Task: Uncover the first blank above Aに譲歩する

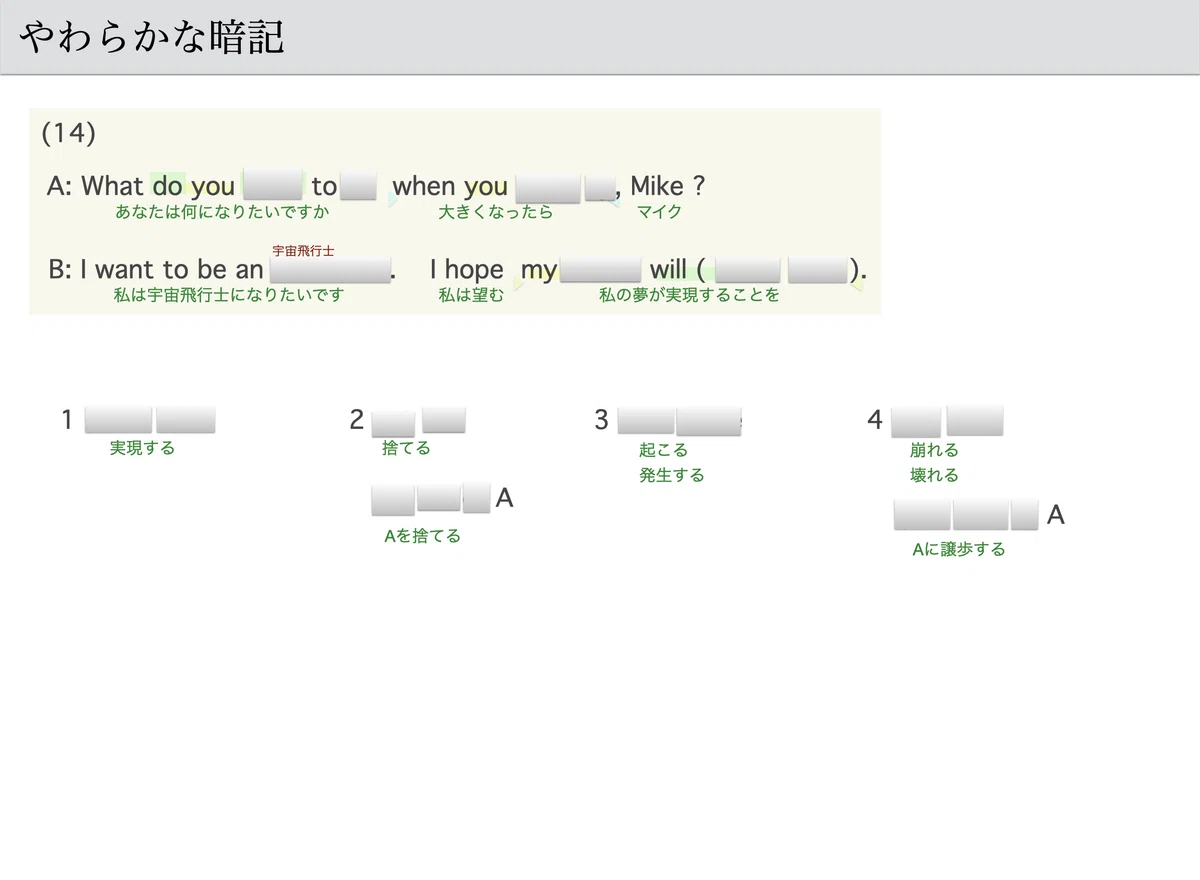Action: tap(922, 515)
